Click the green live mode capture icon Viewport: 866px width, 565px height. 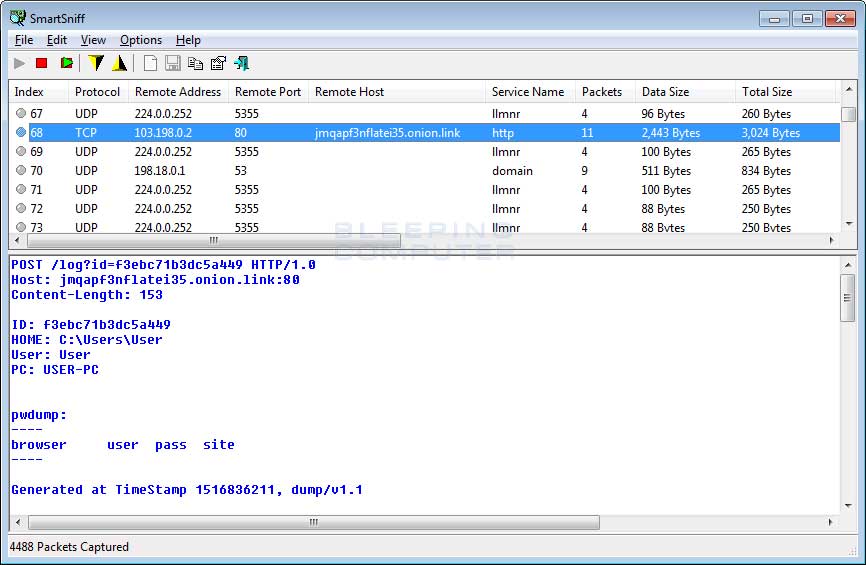[67, 64]
